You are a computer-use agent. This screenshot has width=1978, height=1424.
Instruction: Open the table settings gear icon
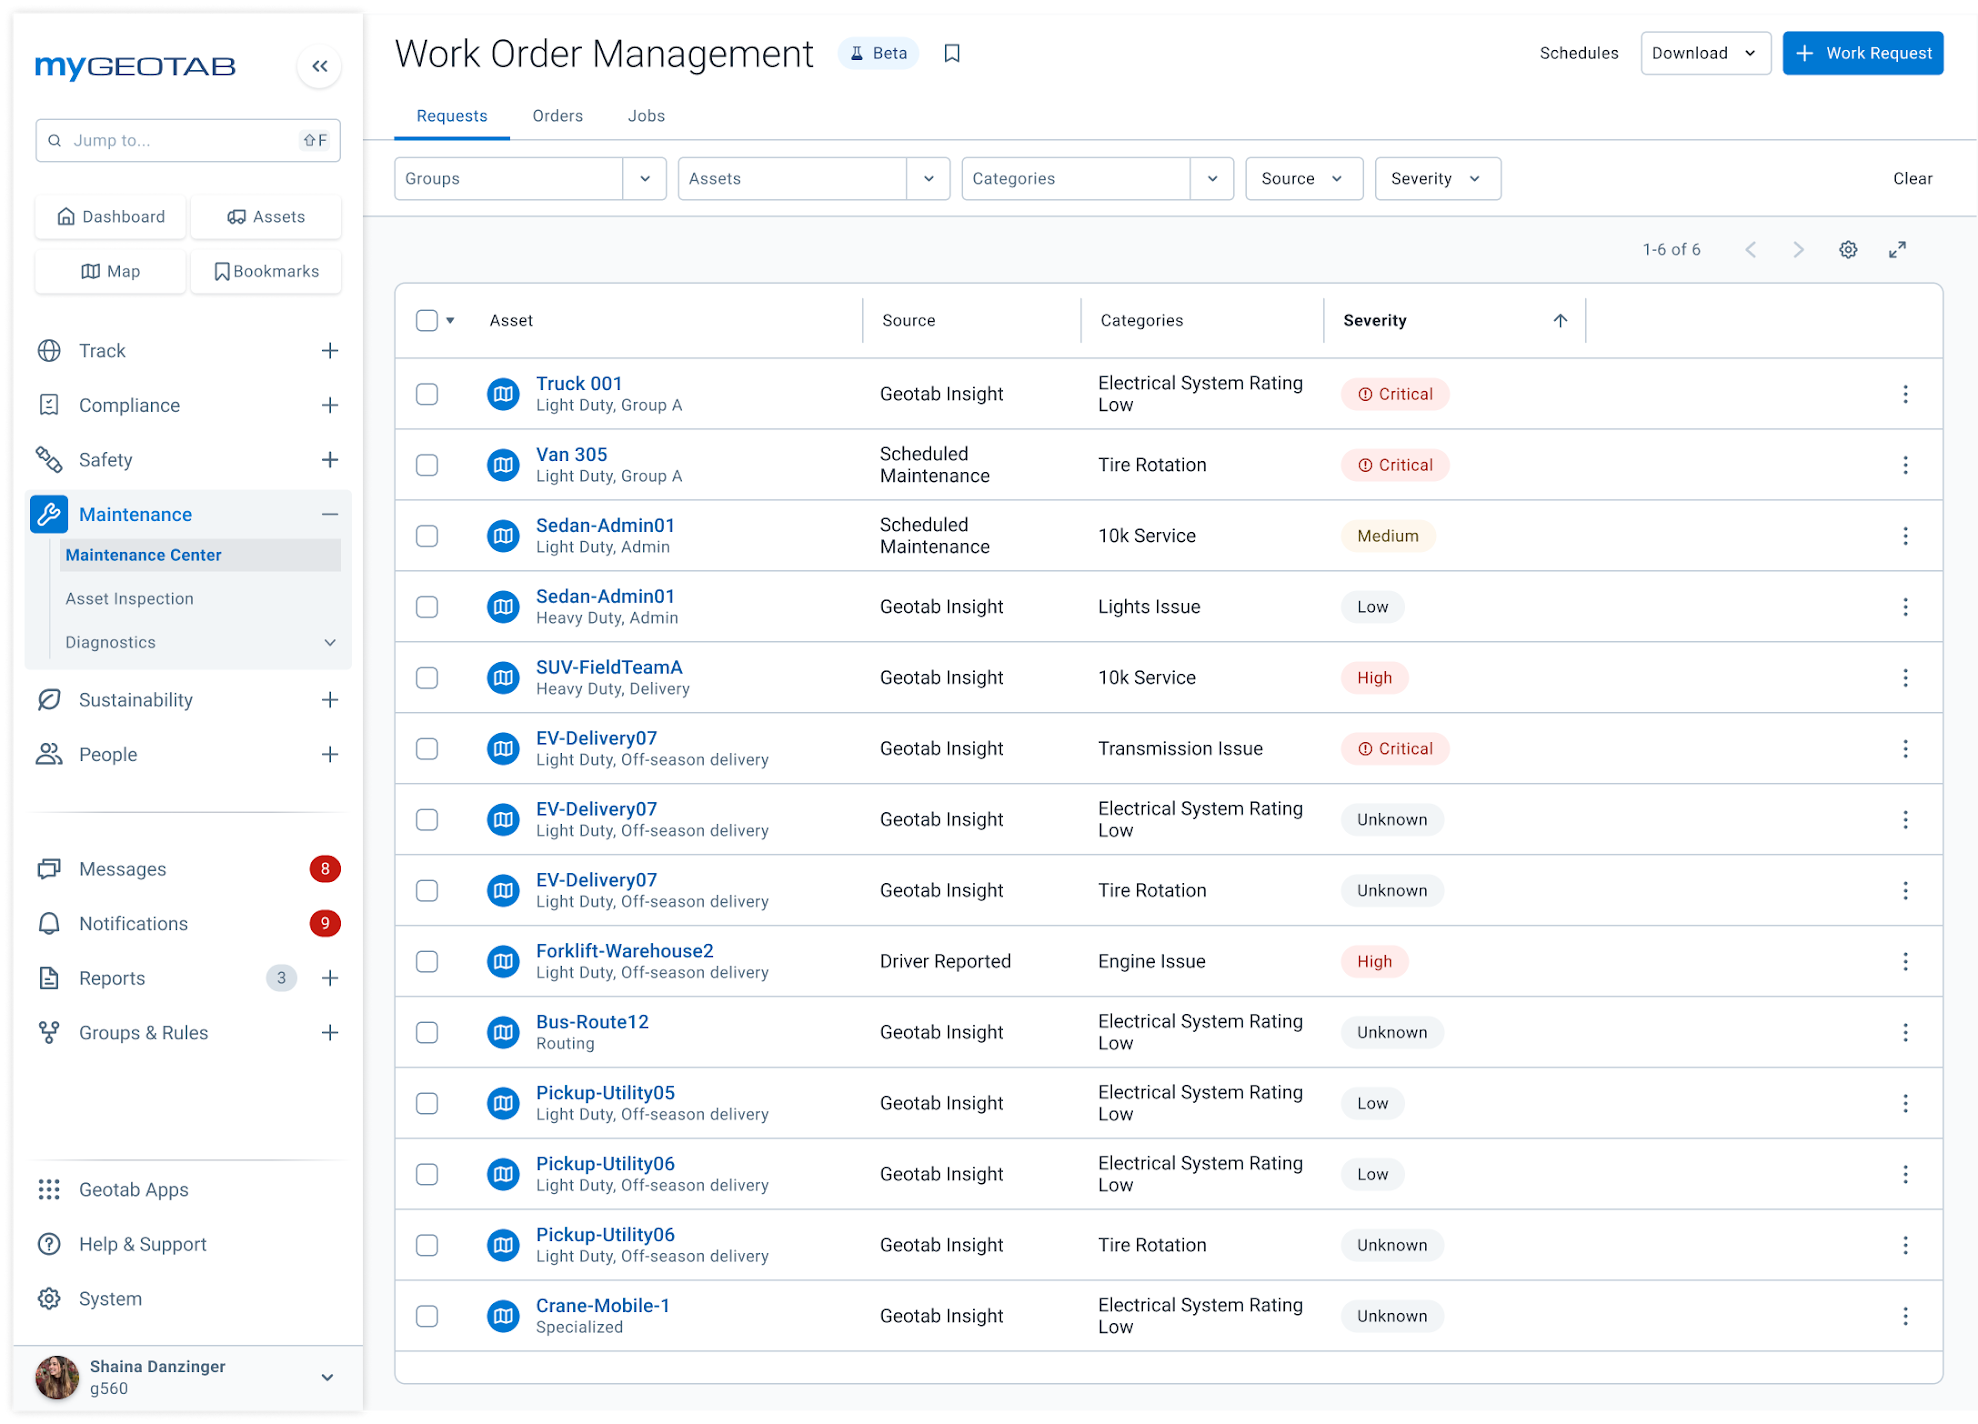pos(1848,249)
